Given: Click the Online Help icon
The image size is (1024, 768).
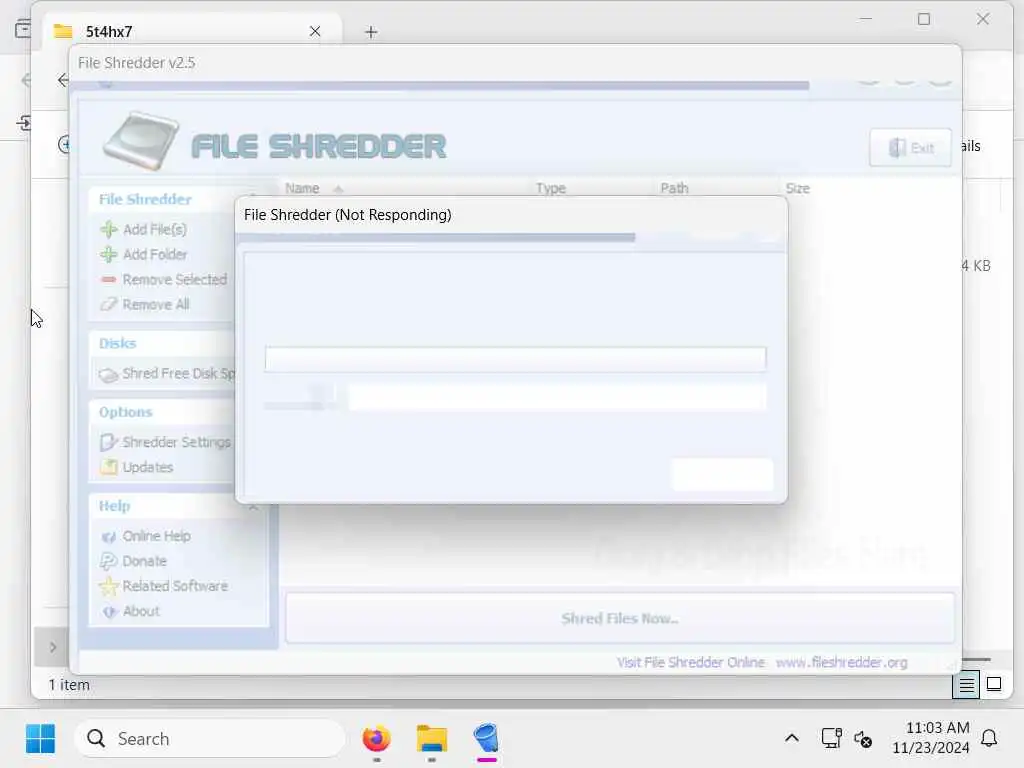Looking at the screenshot, I should coord(108,536).
